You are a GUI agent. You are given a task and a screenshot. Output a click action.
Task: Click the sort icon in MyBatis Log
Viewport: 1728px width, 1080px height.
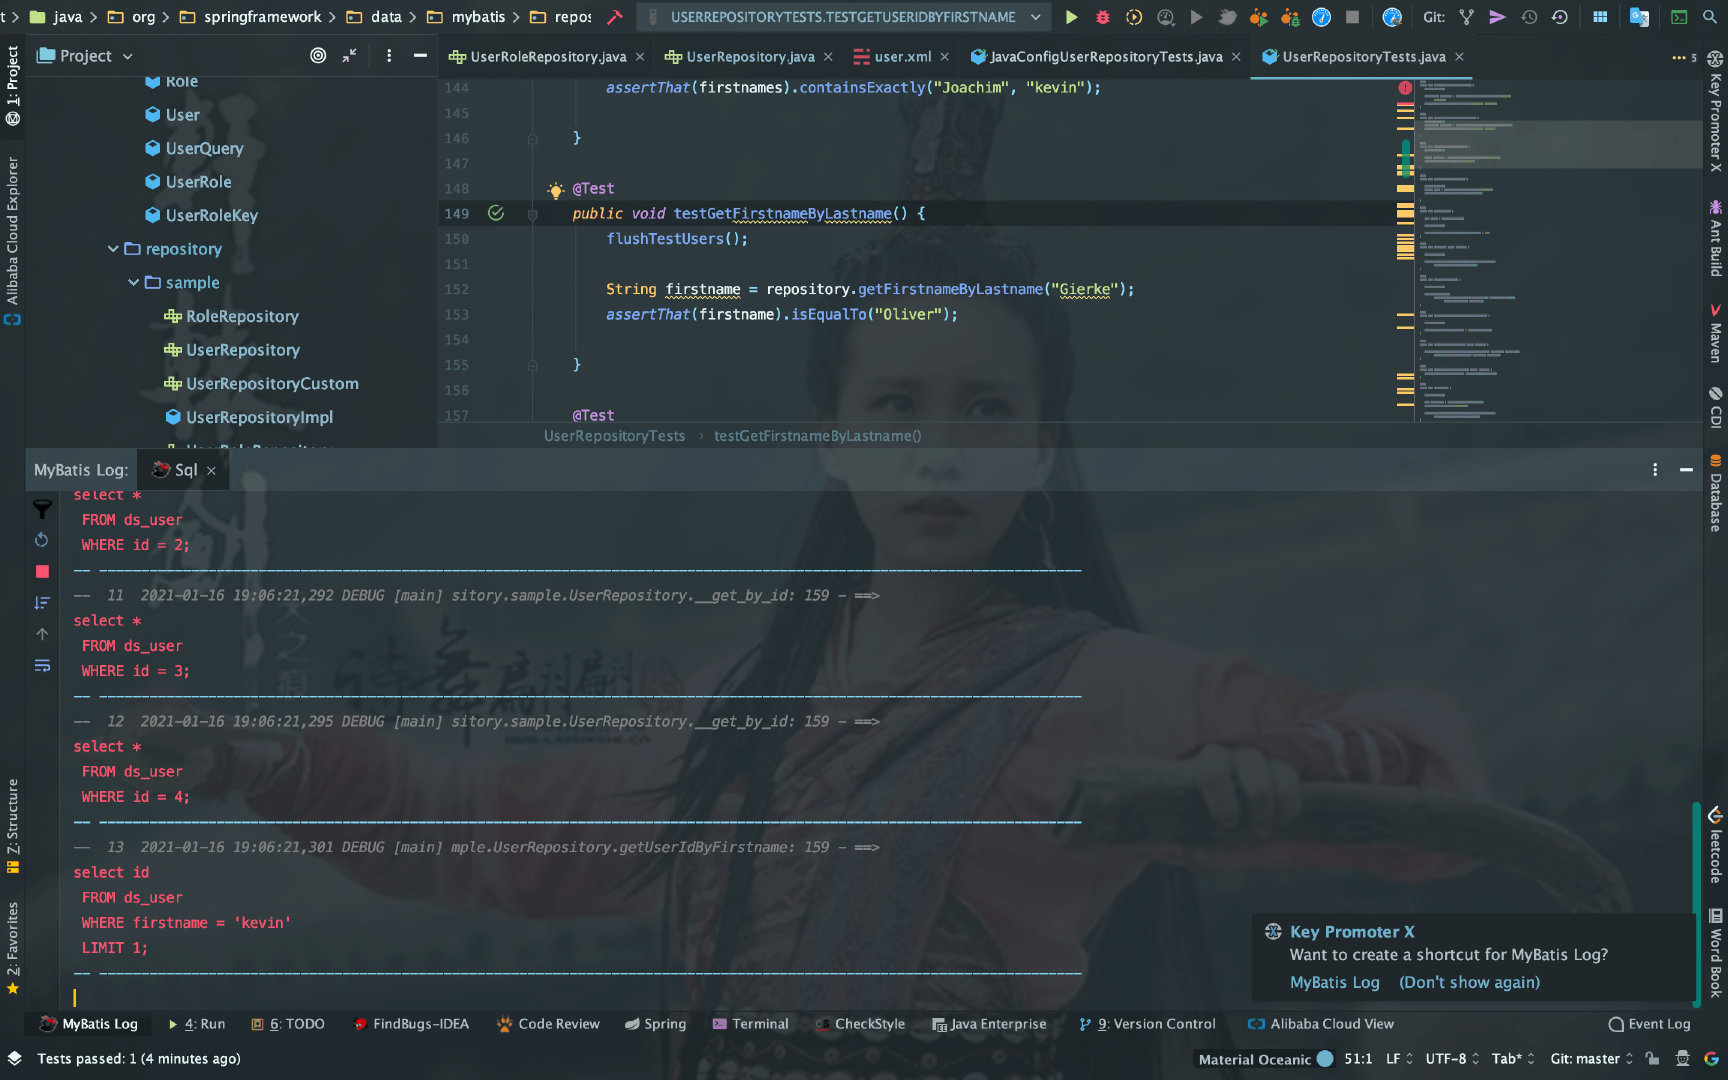42,603
